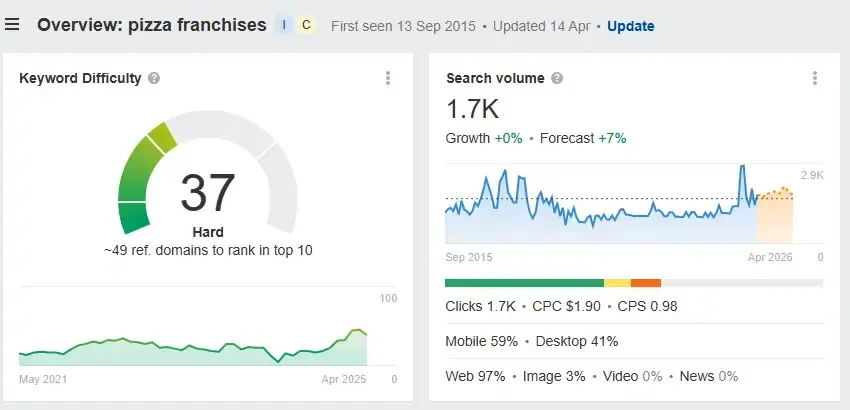The width and height of the screenshot is (850, 410).
Task: Click the commercial intent badge "C"
Action: tap(306, 25)
